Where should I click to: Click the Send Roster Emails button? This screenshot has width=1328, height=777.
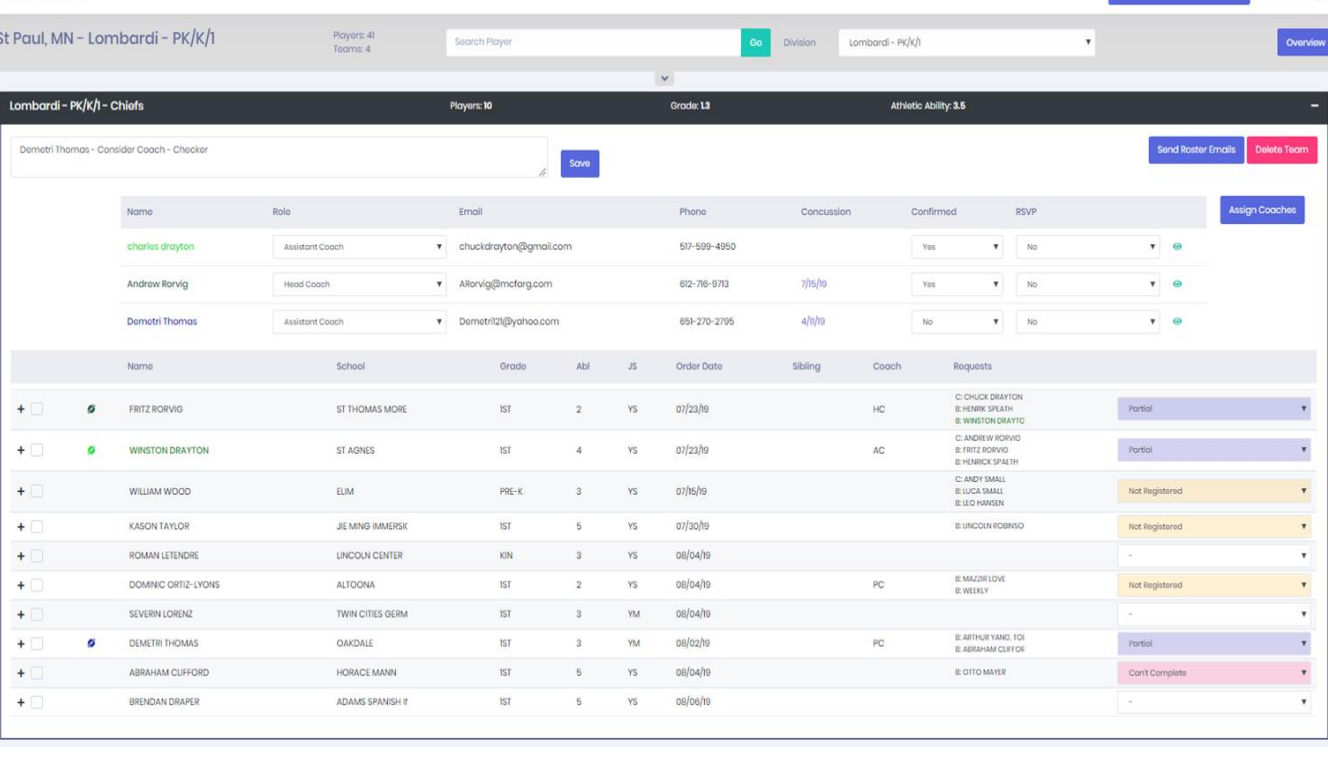coord(1195,150)
